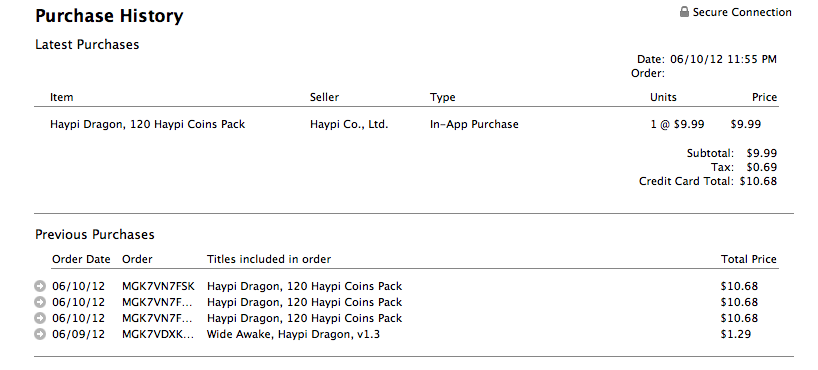Select the MGK7VDXK... order number
Image resolution: width=818 pixels, height=370 pixels.
[158, 334]
